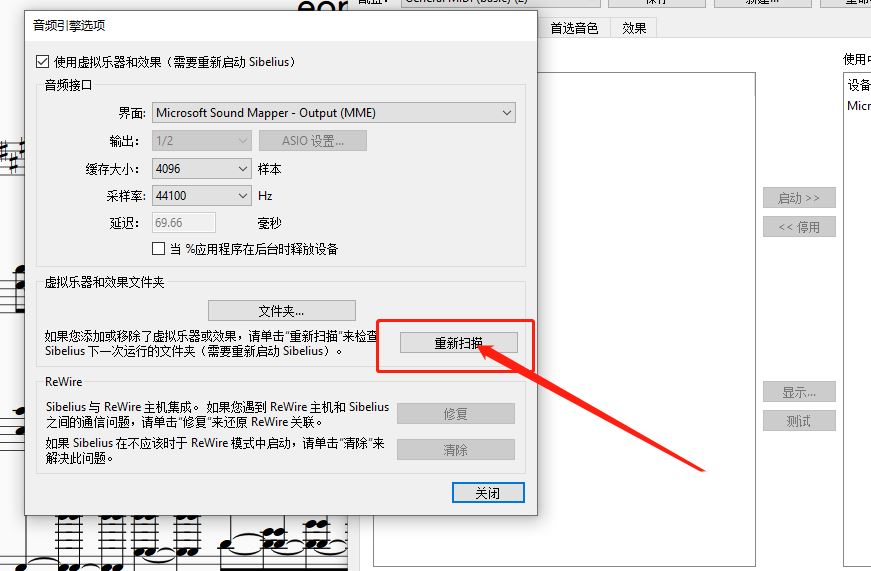This screenshot has height=571, width=871.
Task: Click the ReWire 修复 repair button
Action: [x=455, y=413]
